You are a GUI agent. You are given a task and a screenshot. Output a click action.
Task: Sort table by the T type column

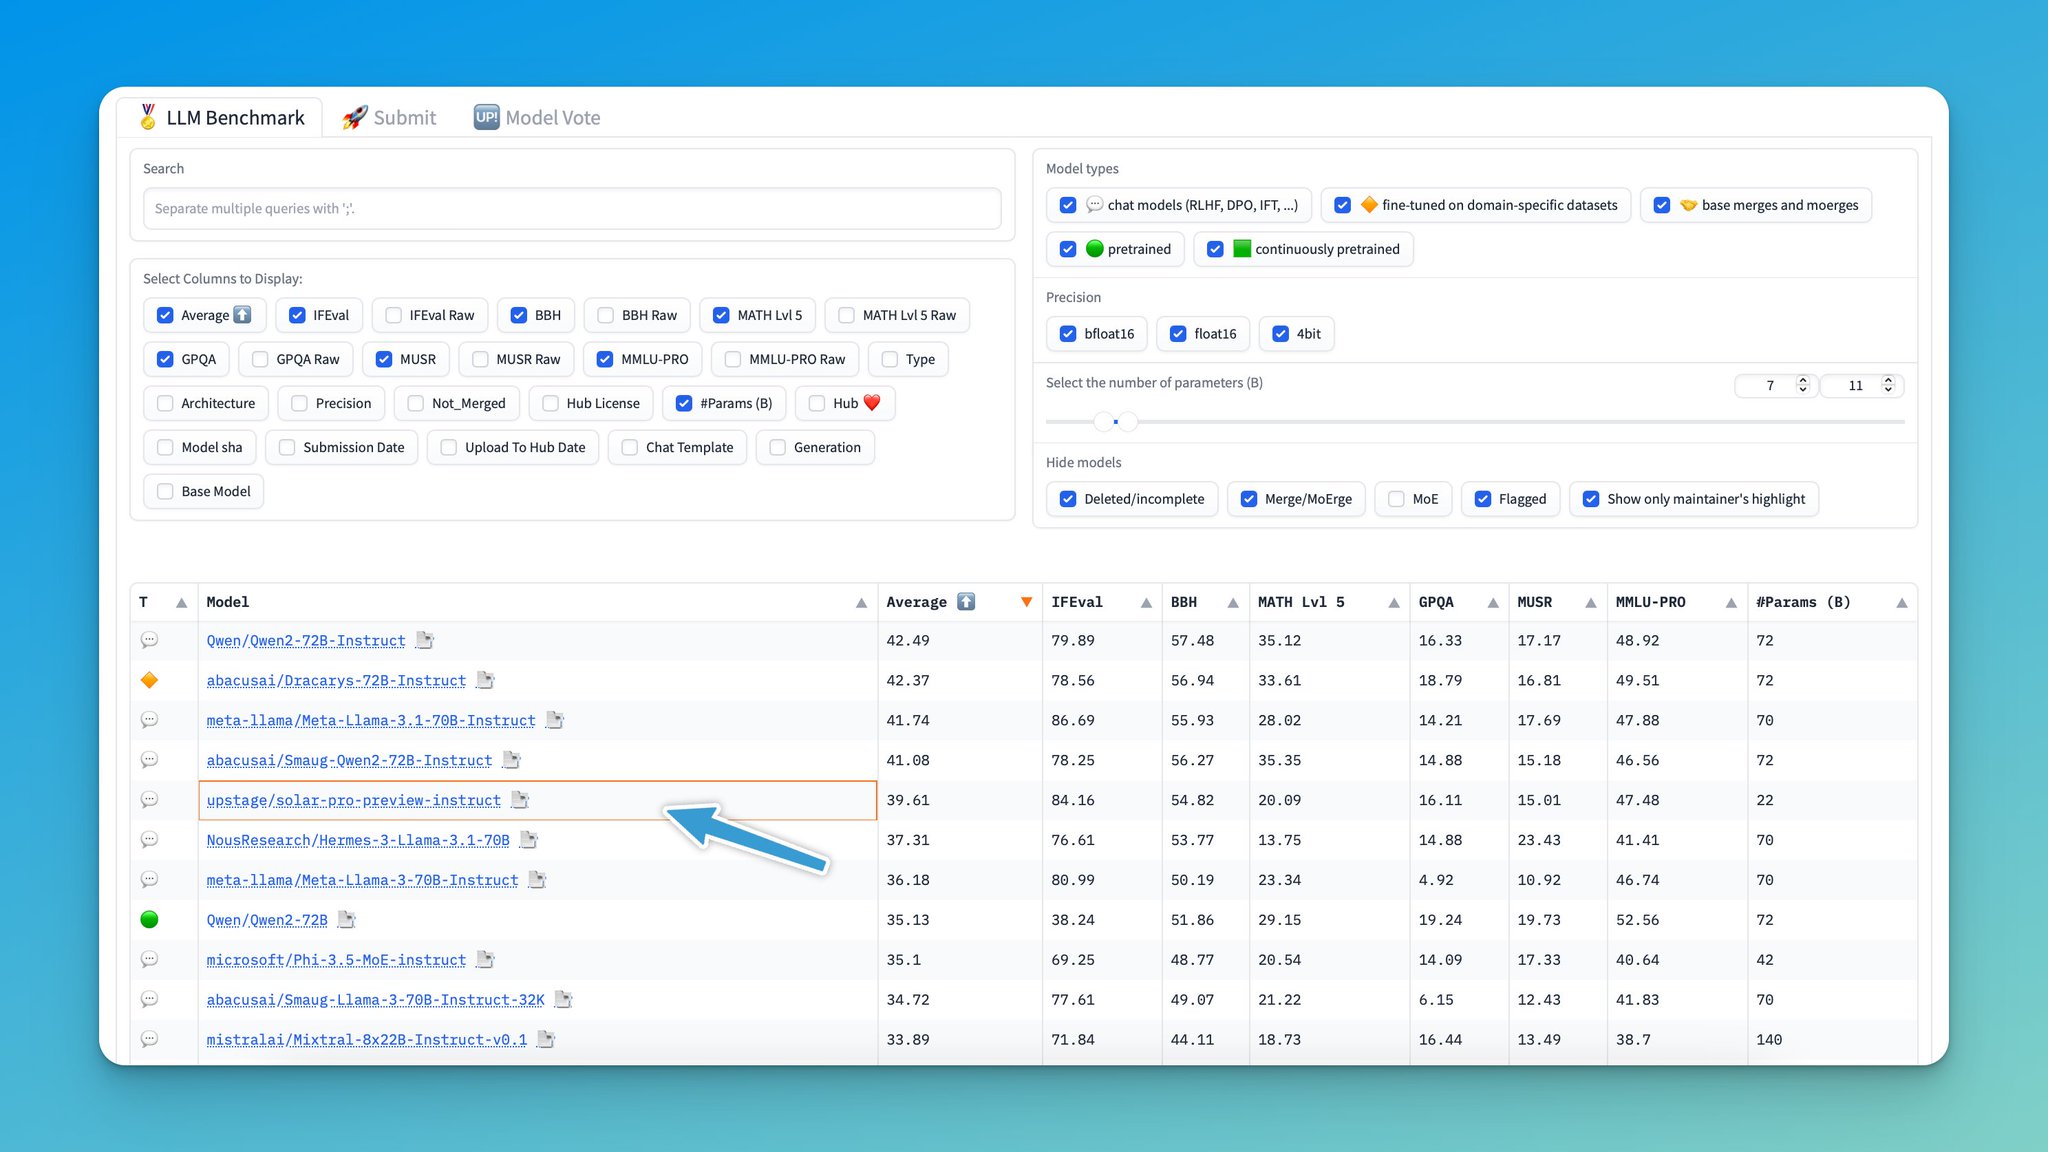point(181,603)
